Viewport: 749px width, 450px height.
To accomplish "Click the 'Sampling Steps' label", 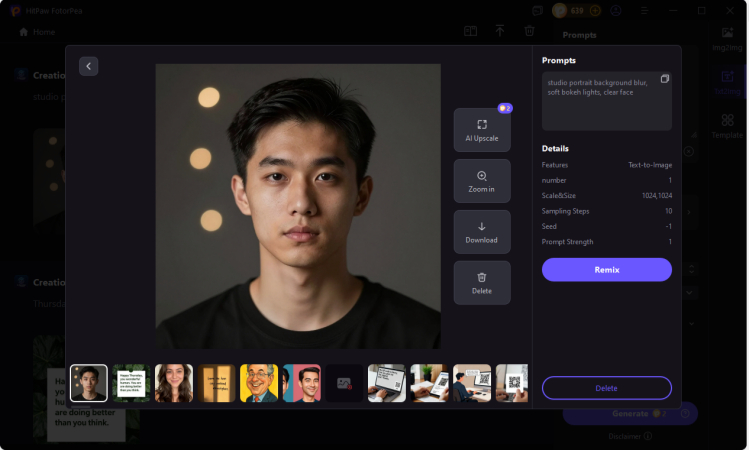I will pyautogui.click(x=566, y=211).
